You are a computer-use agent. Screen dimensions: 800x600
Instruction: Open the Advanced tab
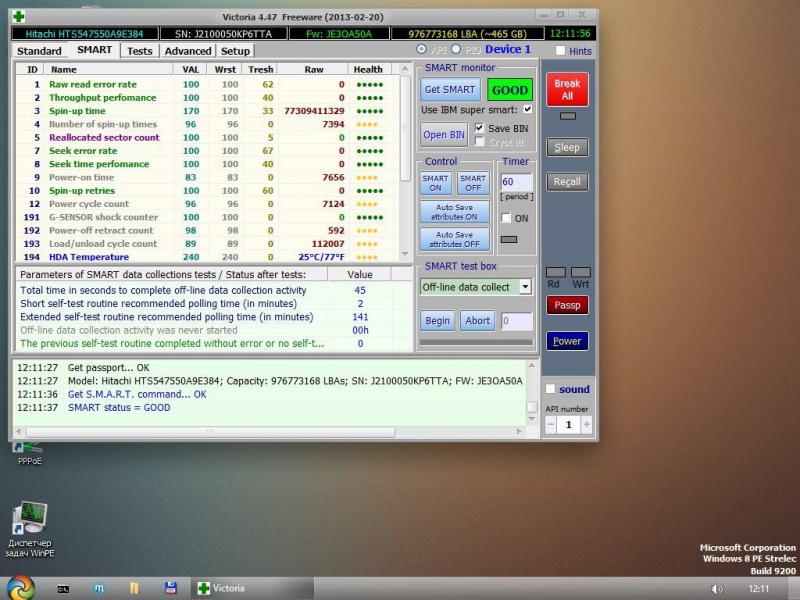[188, 51]
